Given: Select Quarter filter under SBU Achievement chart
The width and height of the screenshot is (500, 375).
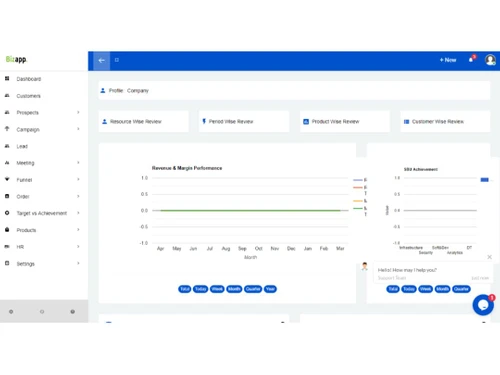Looking at the screenshot, I should click(461, 289).
